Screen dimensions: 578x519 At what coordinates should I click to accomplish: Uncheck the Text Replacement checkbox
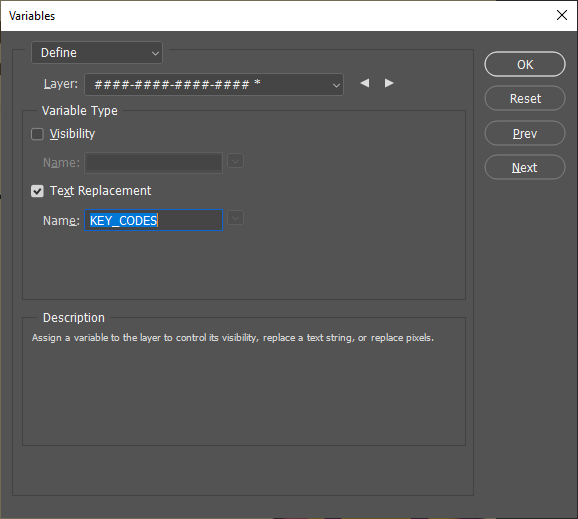coord(37,191)
